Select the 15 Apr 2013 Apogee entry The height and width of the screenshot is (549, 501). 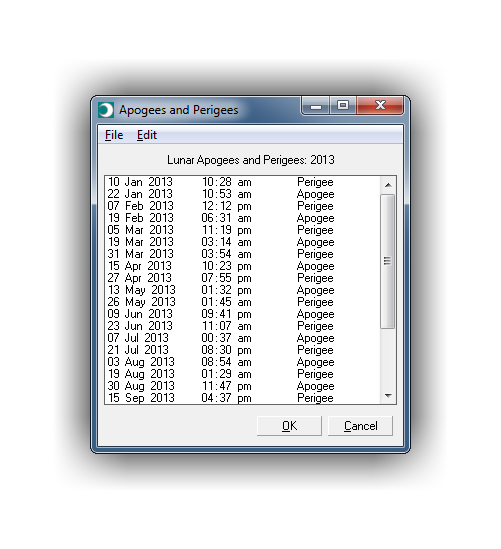242,266
